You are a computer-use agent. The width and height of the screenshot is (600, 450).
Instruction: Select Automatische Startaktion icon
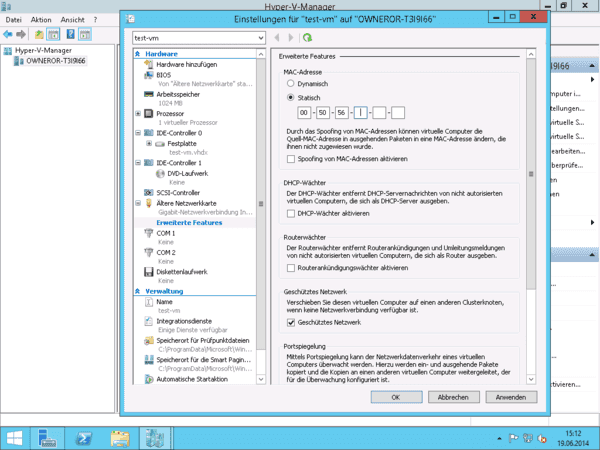pyautogui.click(x=148, y=379)
